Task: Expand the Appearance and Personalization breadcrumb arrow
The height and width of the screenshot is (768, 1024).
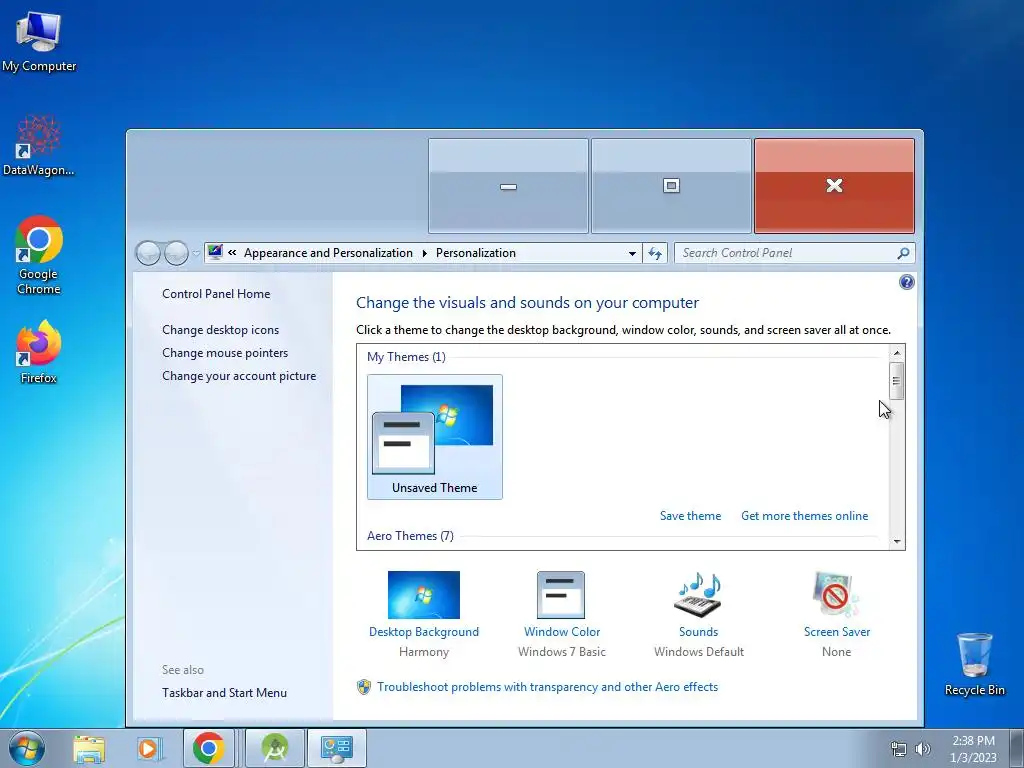Action: [424, 253]
